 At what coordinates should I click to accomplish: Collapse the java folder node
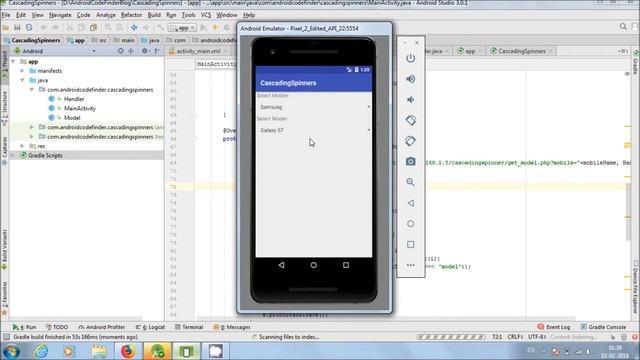(22, 80)
